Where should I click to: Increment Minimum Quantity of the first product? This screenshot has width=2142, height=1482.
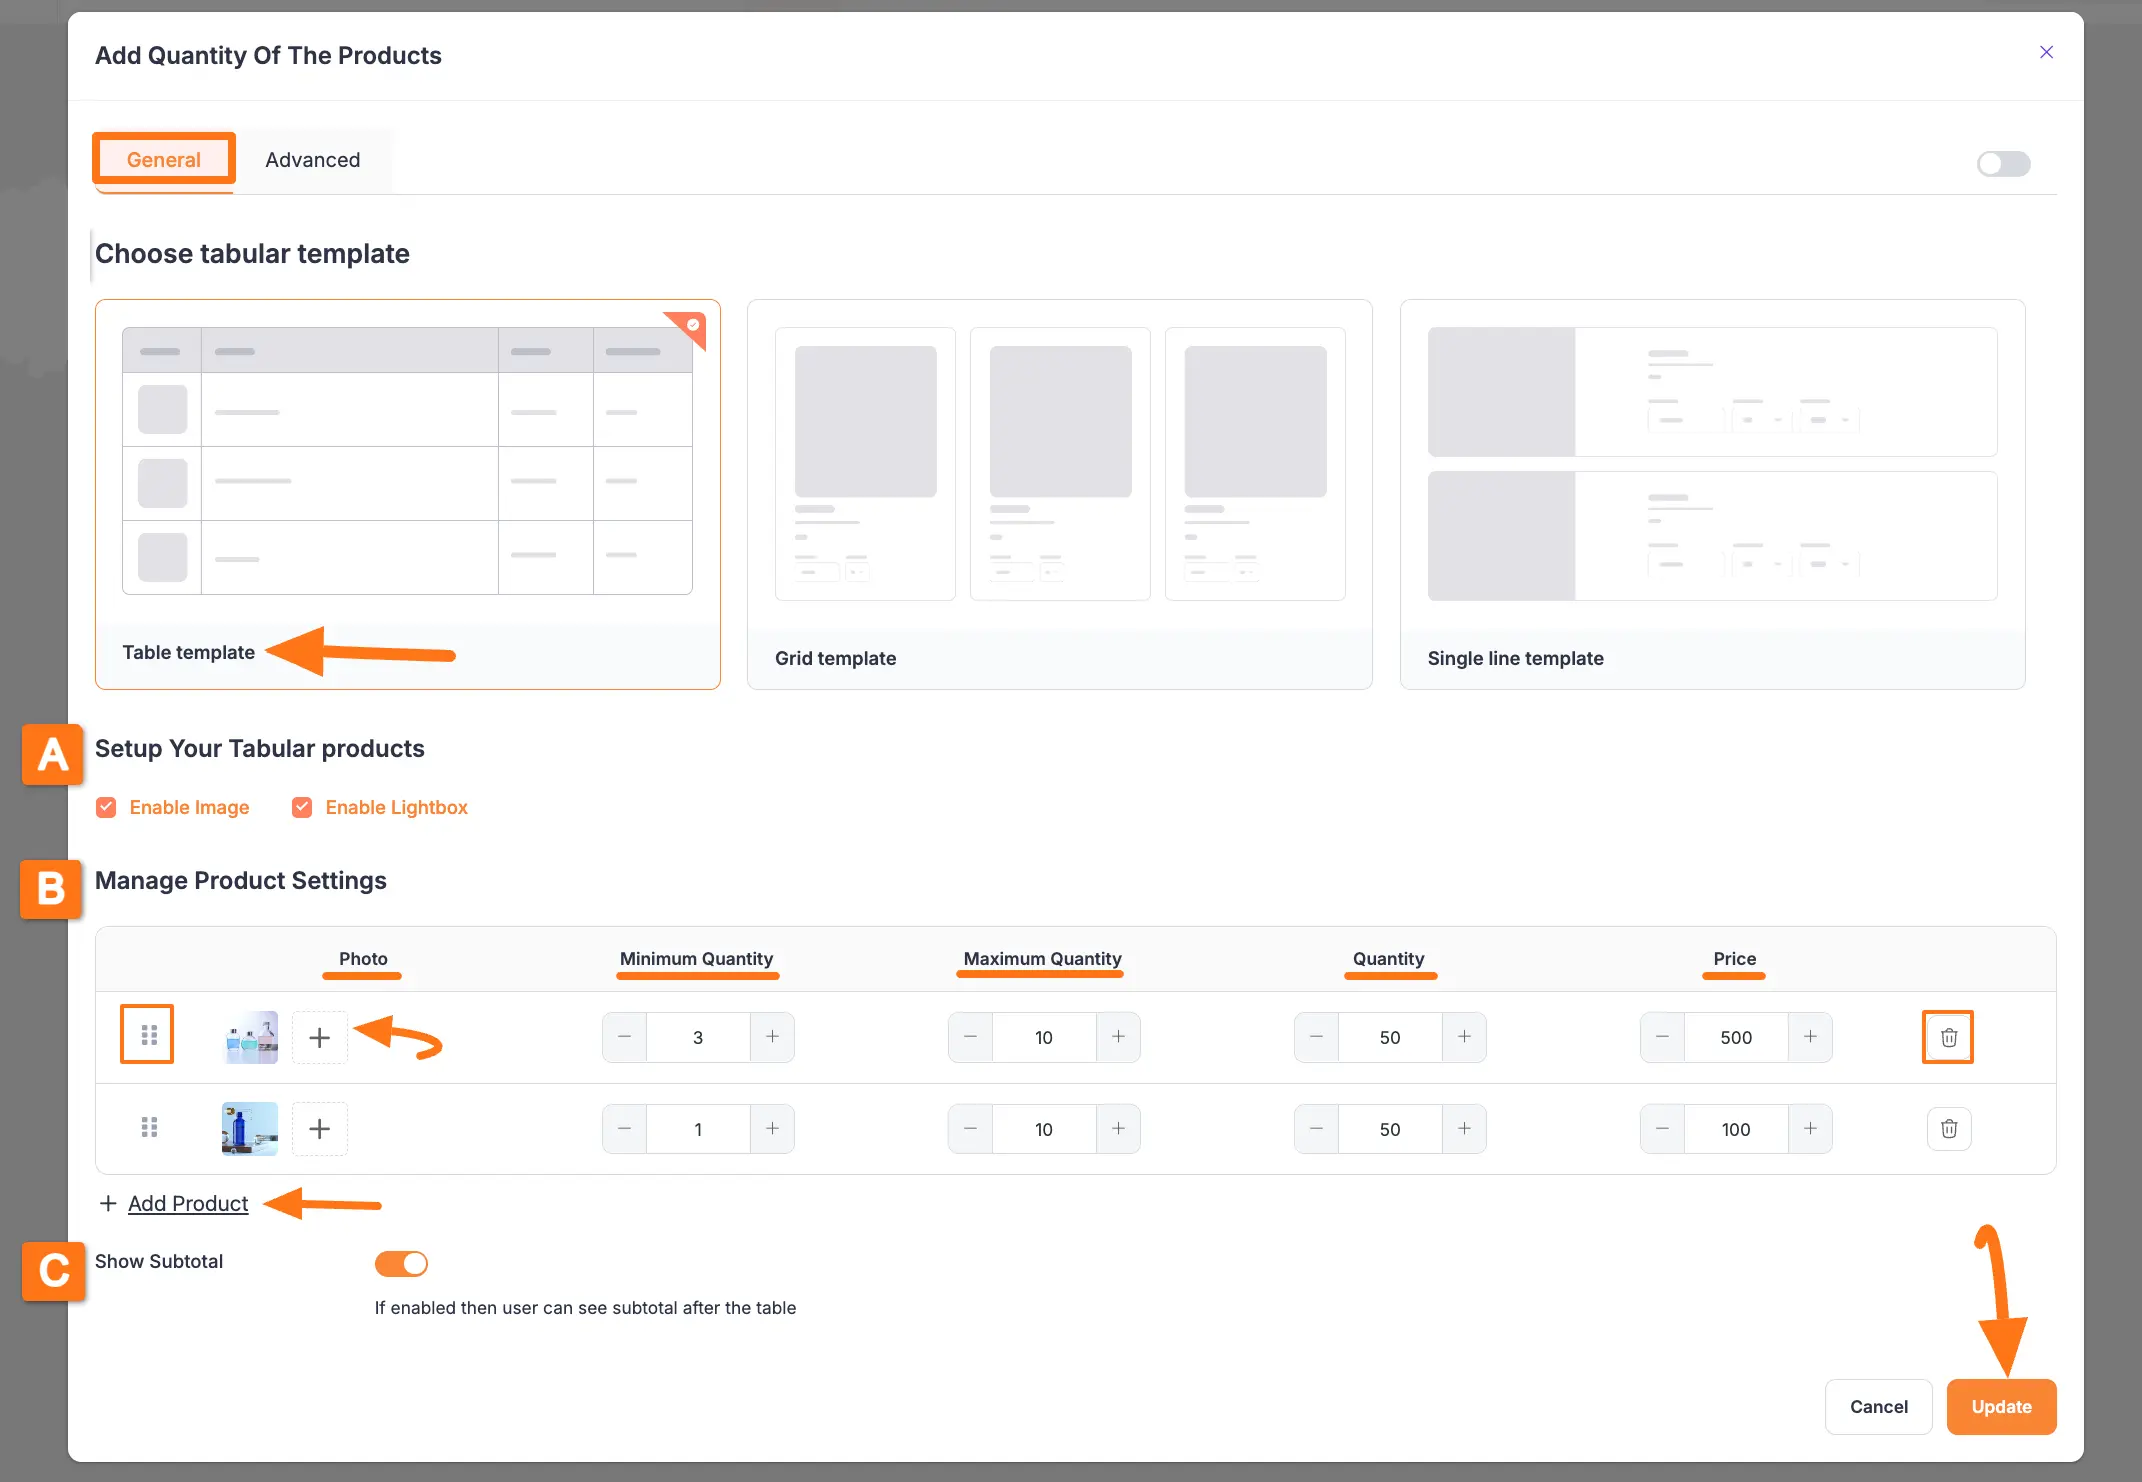[x=771, y=1037]
